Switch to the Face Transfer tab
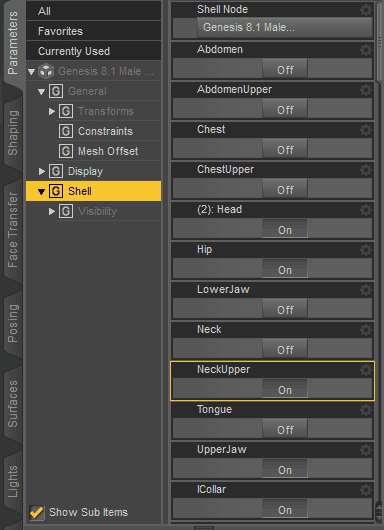The width and height of the screenshot is (384, 530). 13,230
